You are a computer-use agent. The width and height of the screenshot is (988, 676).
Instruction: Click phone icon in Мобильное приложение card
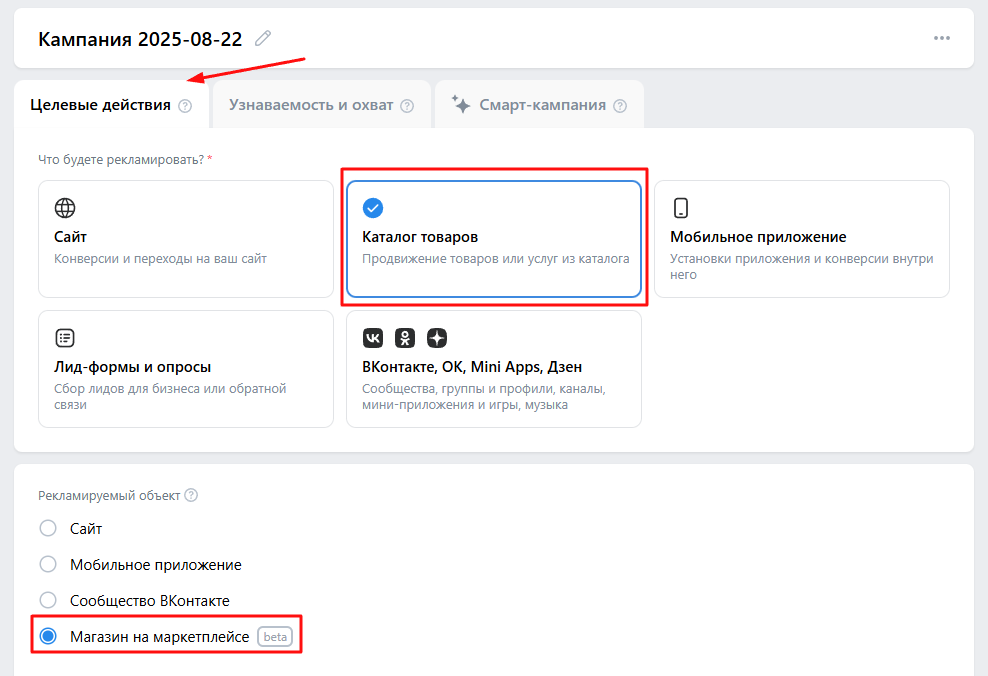681,208
